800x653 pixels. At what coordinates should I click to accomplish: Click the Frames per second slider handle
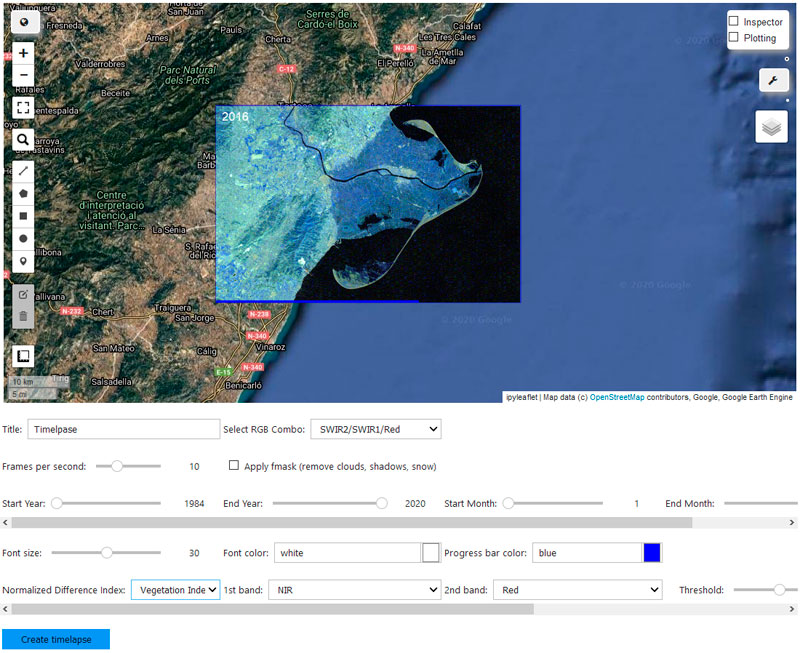click(117, 466)
